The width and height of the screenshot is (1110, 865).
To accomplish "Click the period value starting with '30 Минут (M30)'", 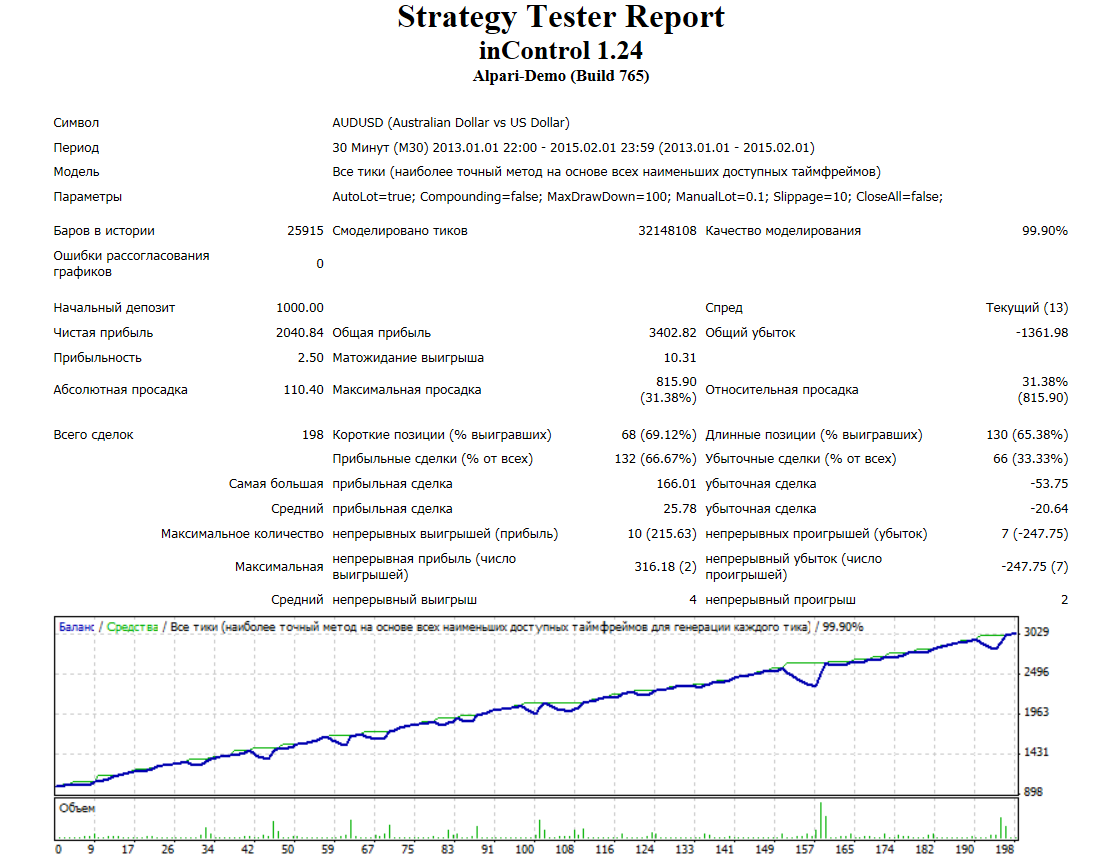I will (573, 148).
